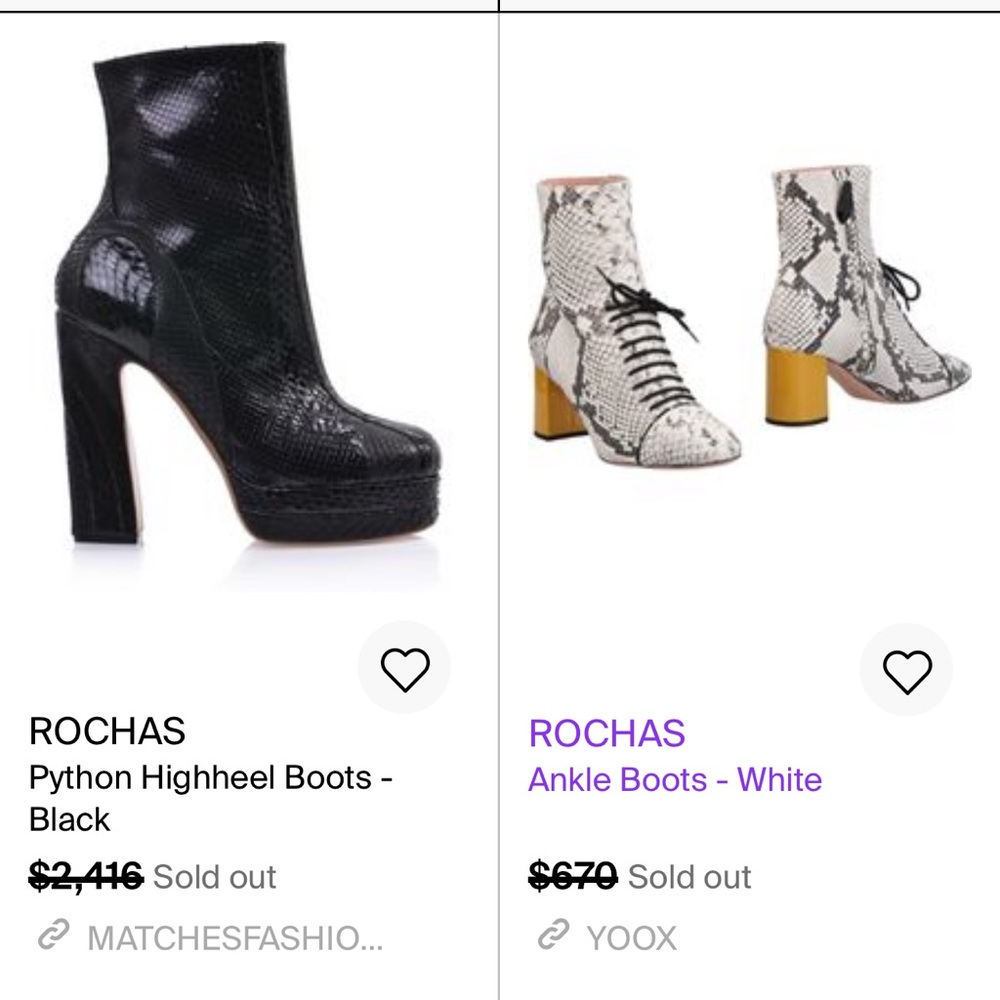The width and height of the screenshot is (1000, 1000).
Task: Click the crossed-out $2,416 price
Action: tap(86, 877)
